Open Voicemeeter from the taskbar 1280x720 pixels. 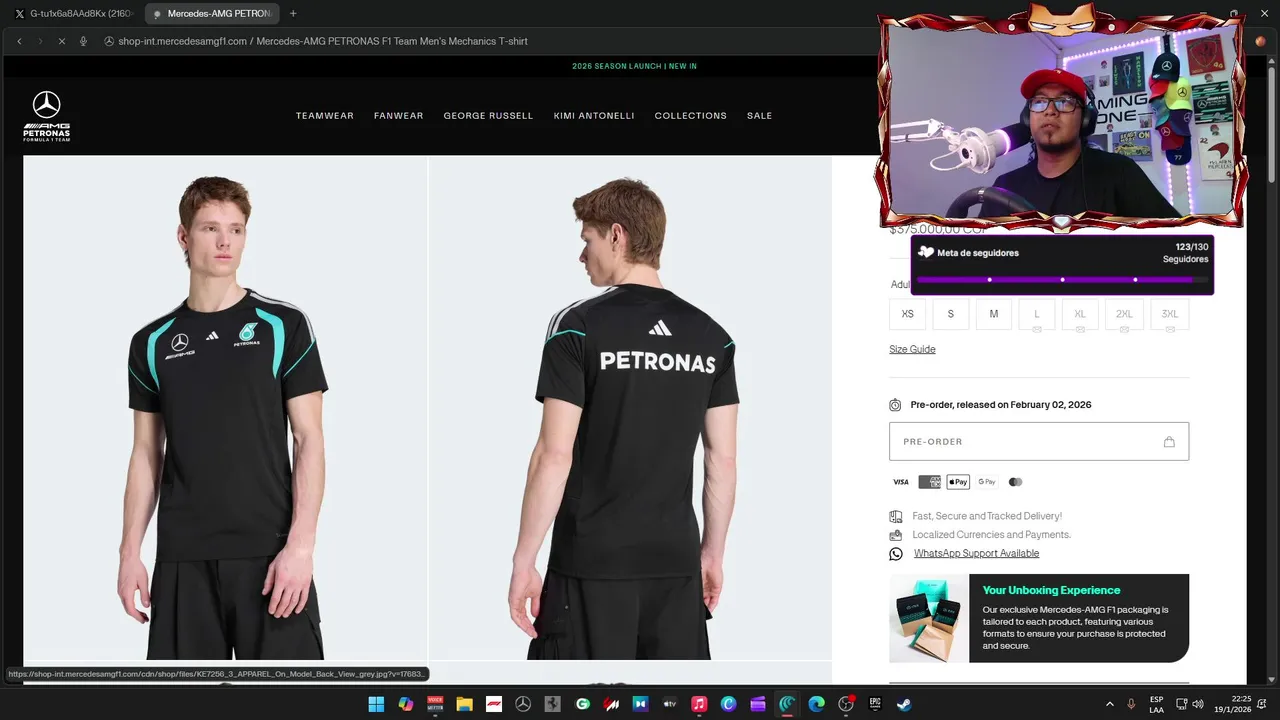tap(435, 704)
